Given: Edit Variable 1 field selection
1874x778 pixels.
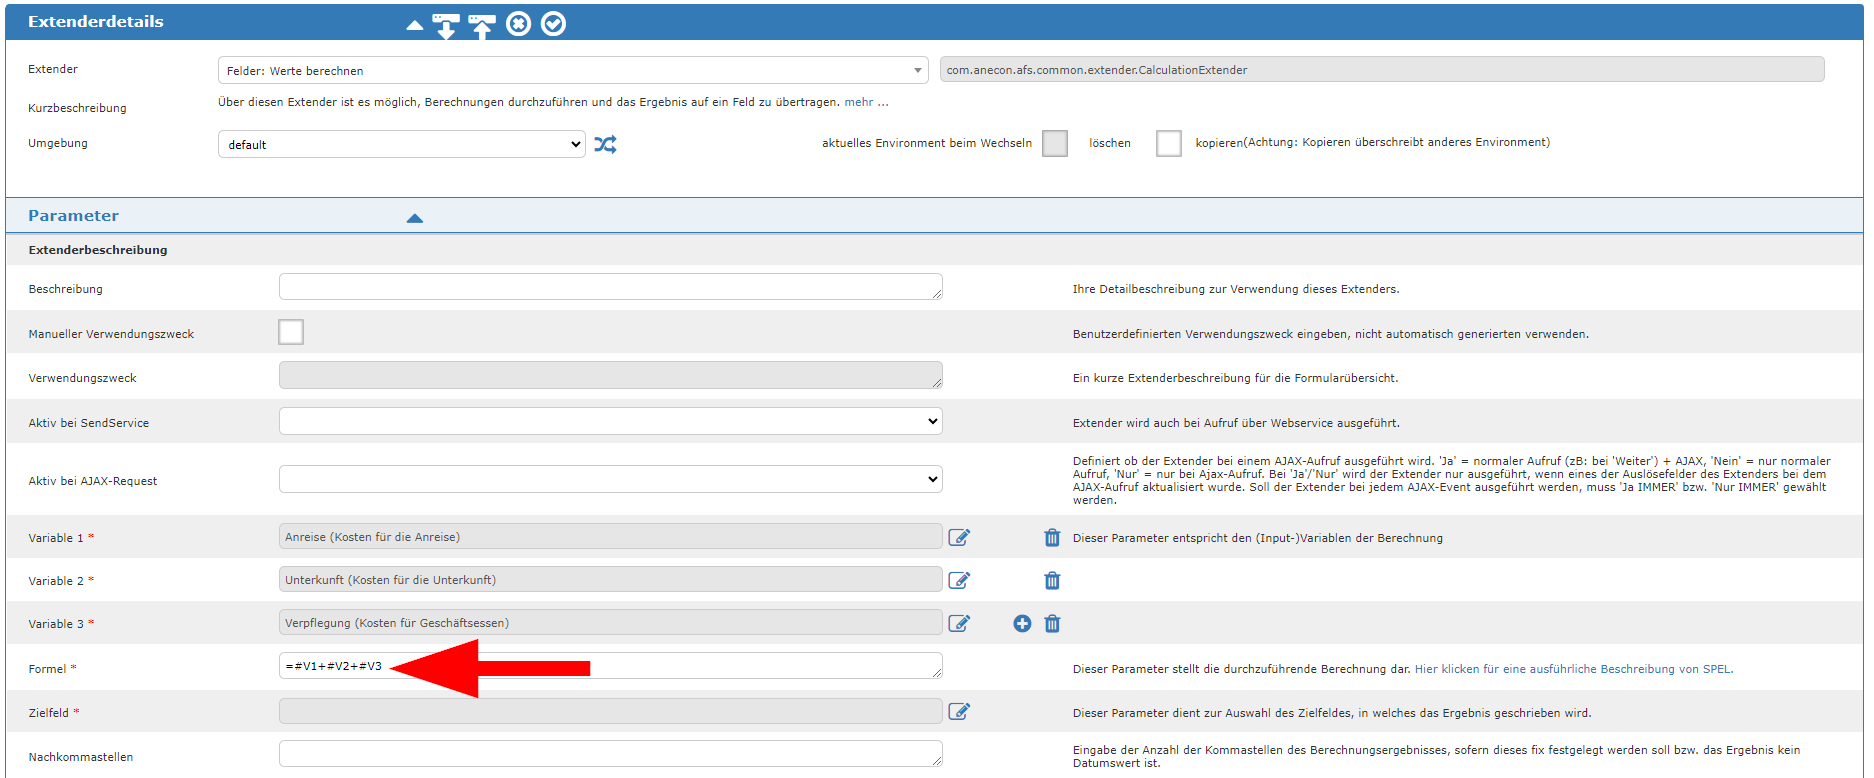Looking at the screenshot, I should coord(959,538).
